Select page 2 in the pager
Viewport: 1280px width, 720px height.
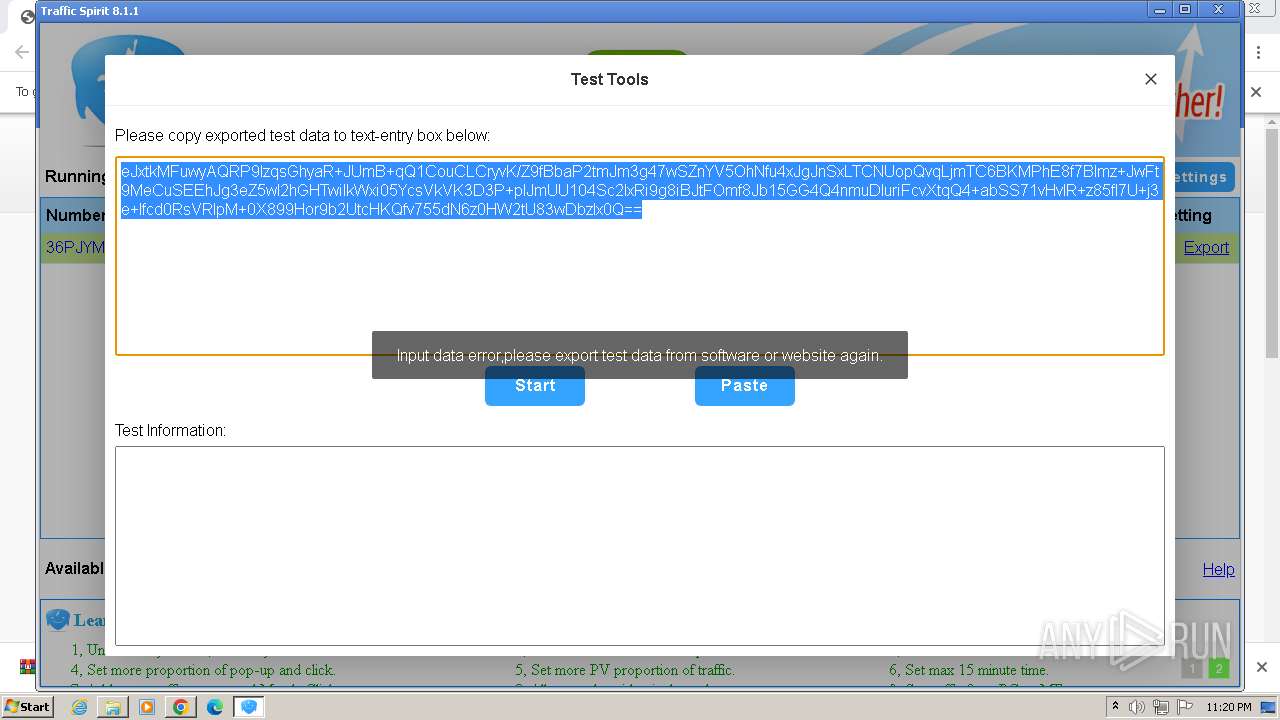[x=1218, y=669]
